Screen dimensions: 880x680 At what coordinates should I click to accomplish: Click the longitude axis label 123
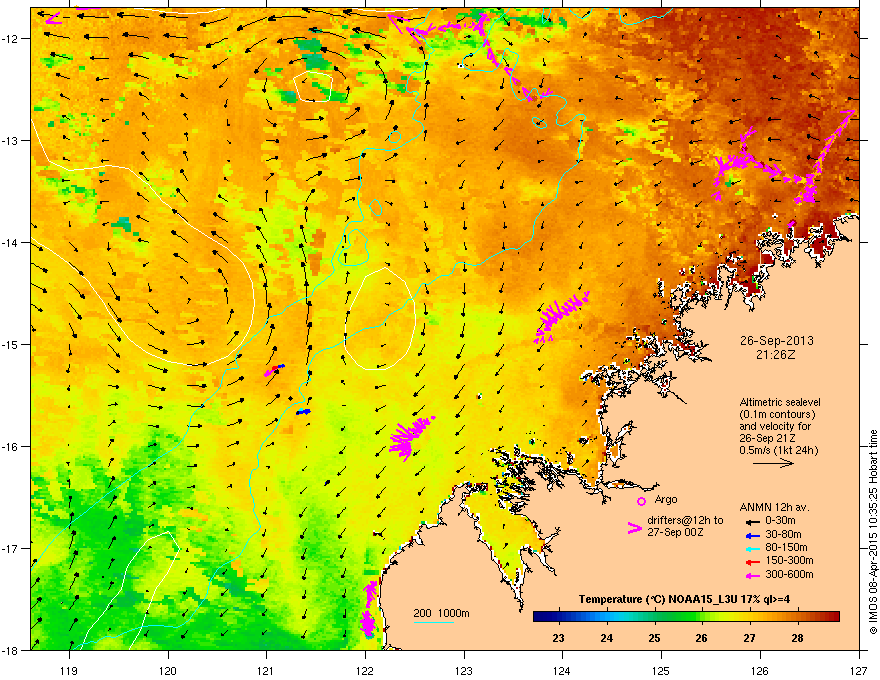coord(464,670)
